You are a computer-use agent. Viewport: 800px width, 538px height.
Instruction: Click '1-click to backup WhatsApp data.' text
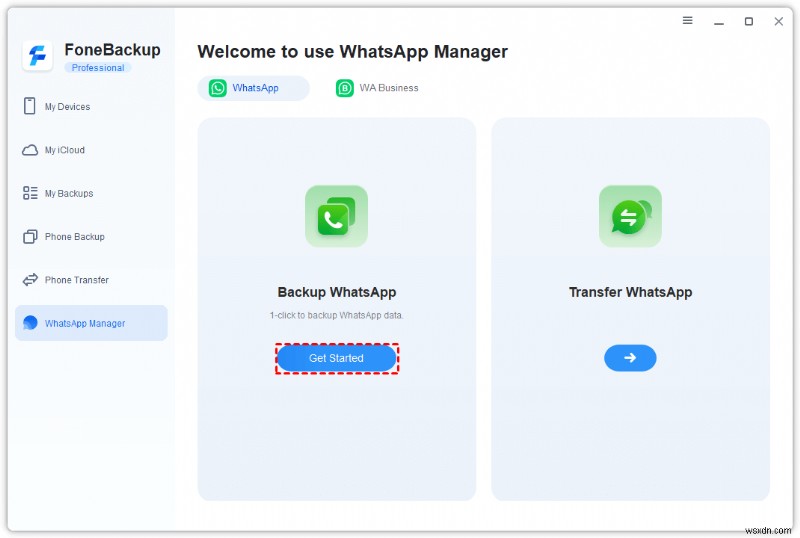coord(336,315)
